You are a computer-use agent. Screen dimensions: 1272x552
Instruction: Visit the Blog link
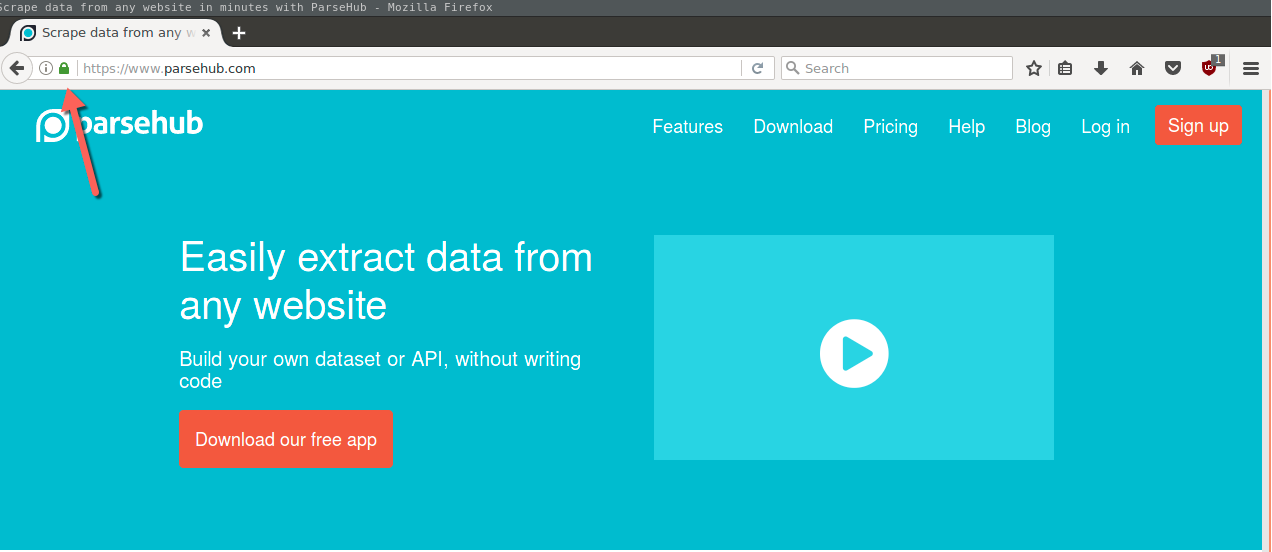pos(1033,126)
